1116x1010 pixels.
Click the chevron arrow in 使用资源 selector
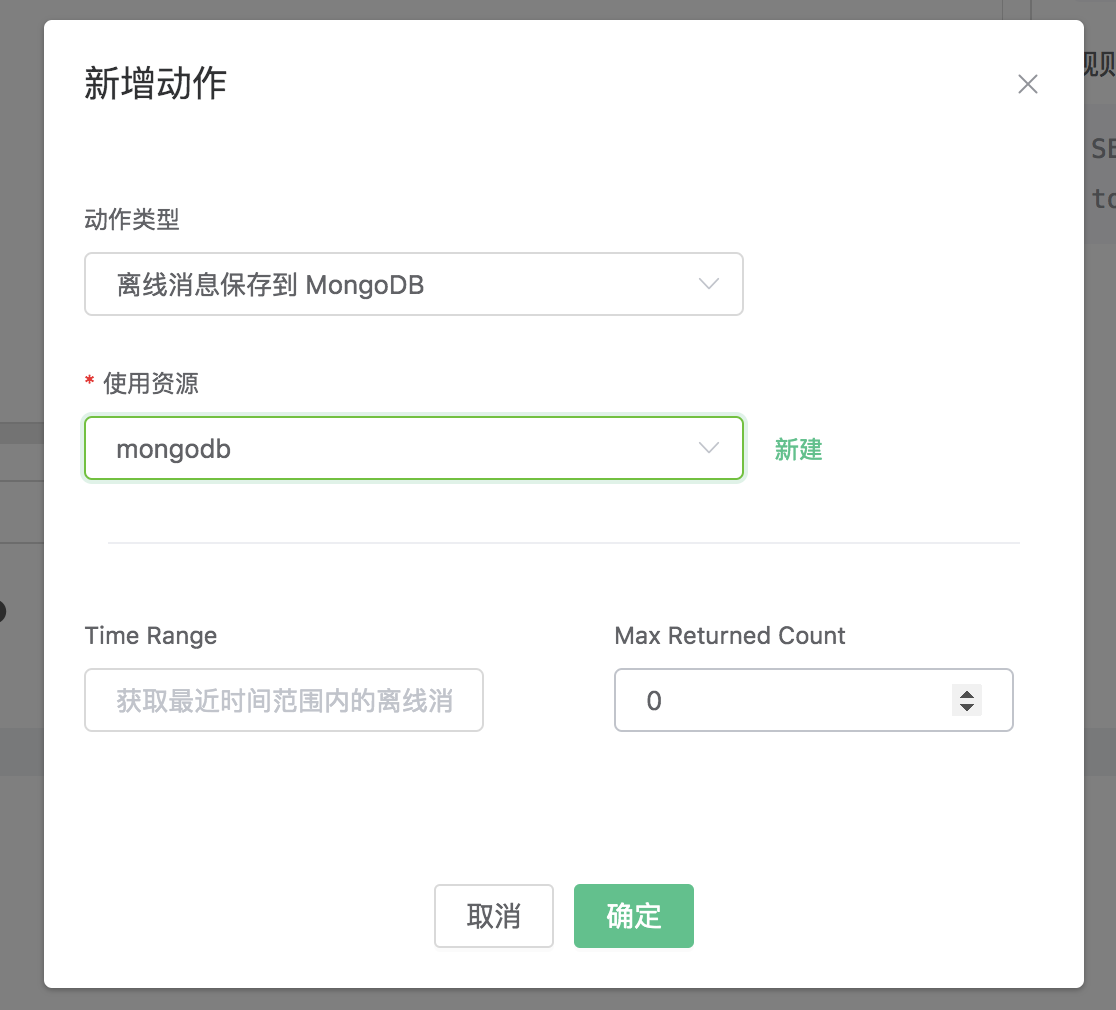(709, 448)
